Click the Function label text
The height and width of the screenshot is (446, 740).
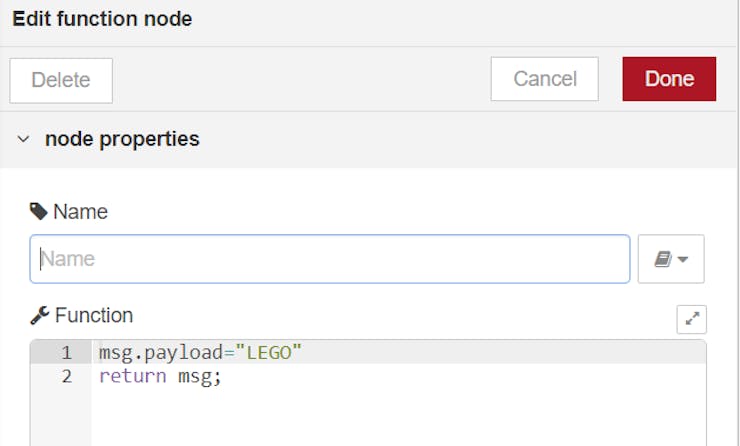[x=94, y=315]
